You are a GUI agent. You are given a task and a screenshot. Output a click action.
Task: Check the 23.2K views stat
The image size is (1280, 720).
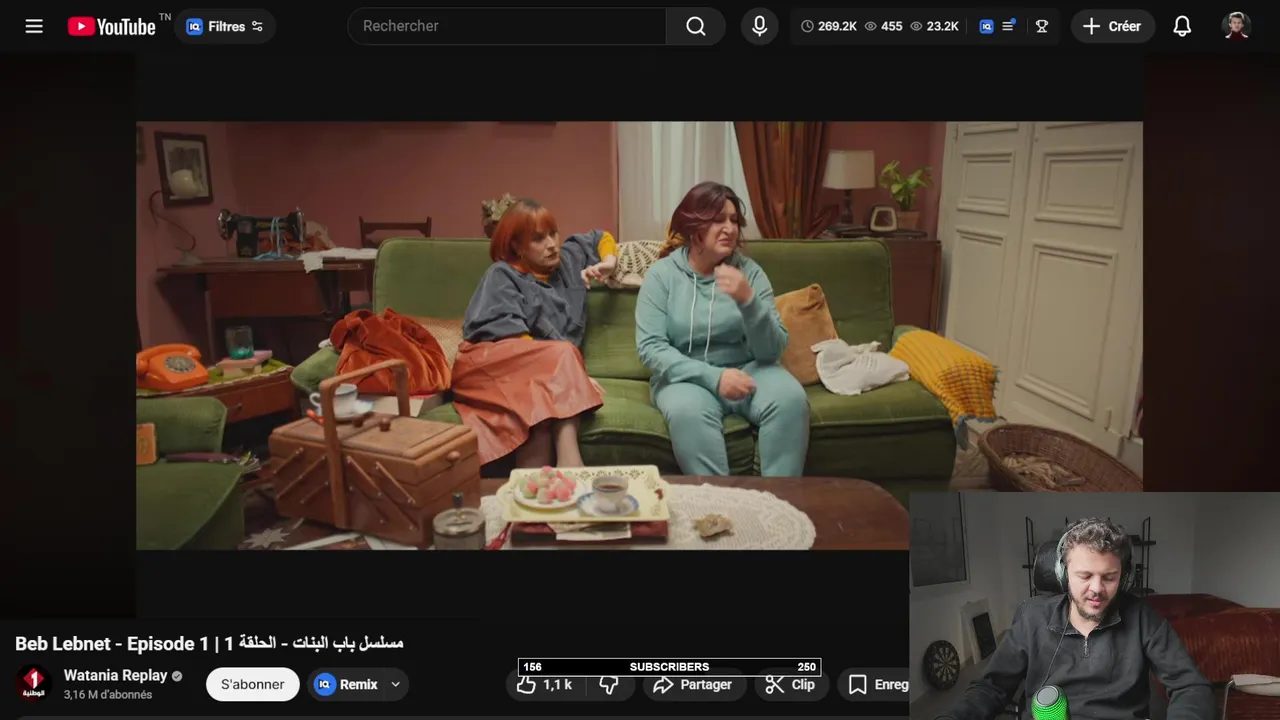click(934, 26)
